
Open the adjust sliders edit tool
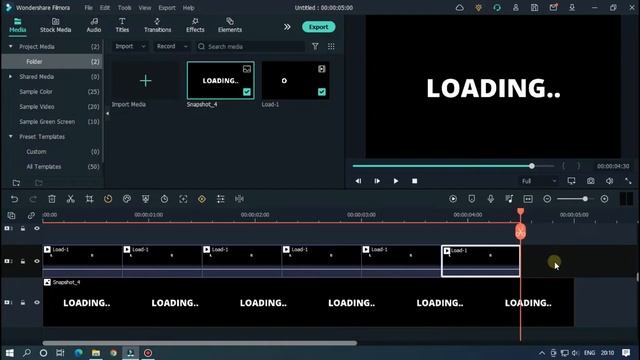[220, 199]
